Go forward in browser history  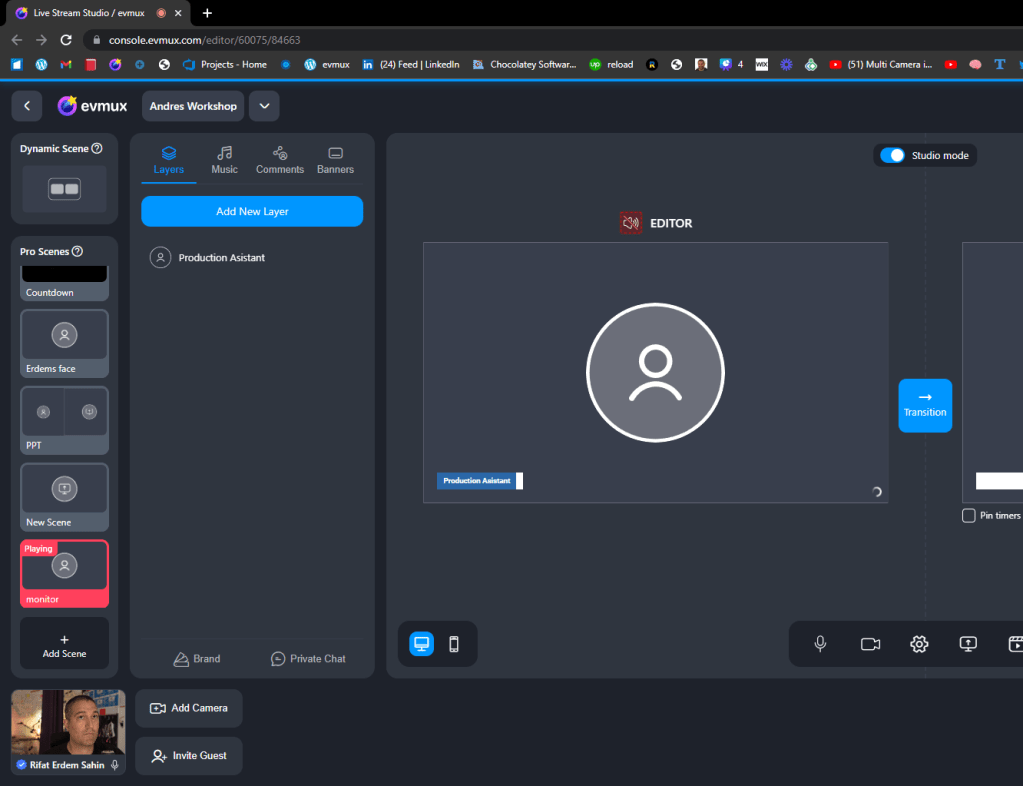[x=41, y=40]
